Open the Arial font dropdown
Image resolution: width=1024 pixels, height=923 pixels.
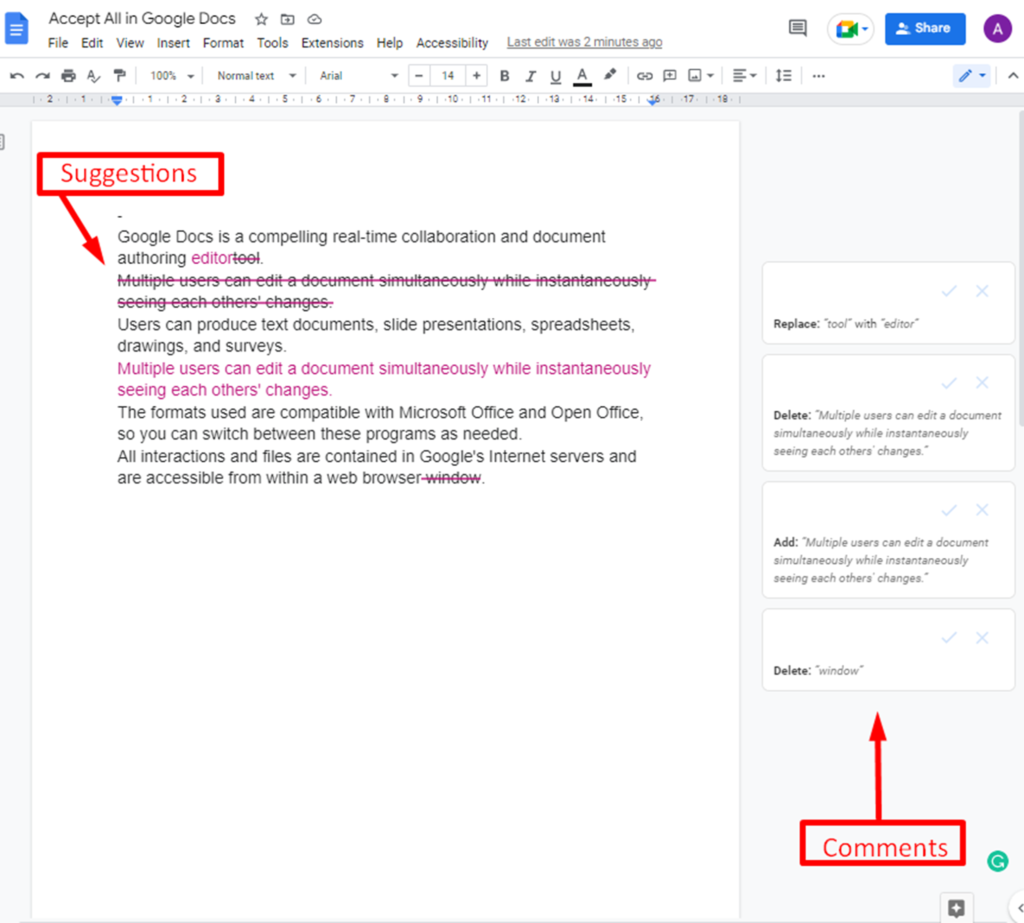[359, 76]
